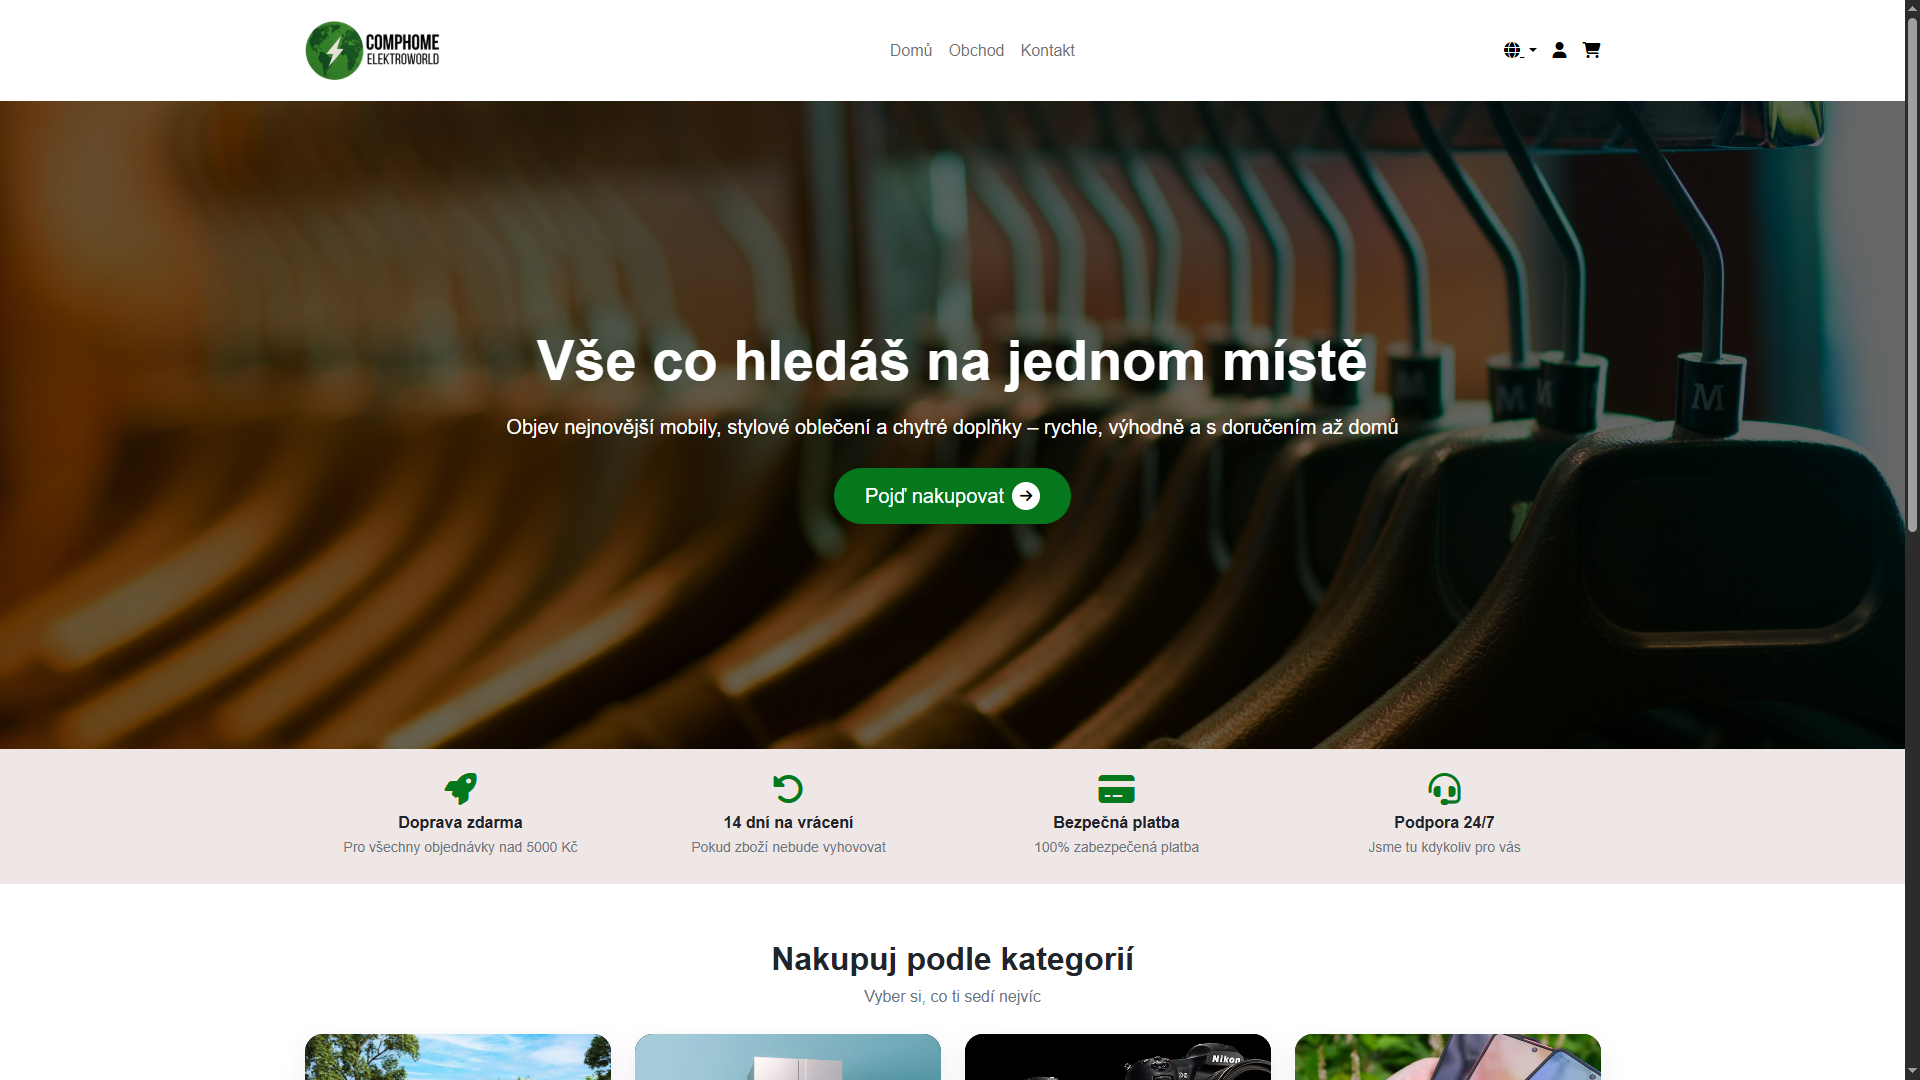
Task: Click the headset support icon
Action: [1444, 788]
